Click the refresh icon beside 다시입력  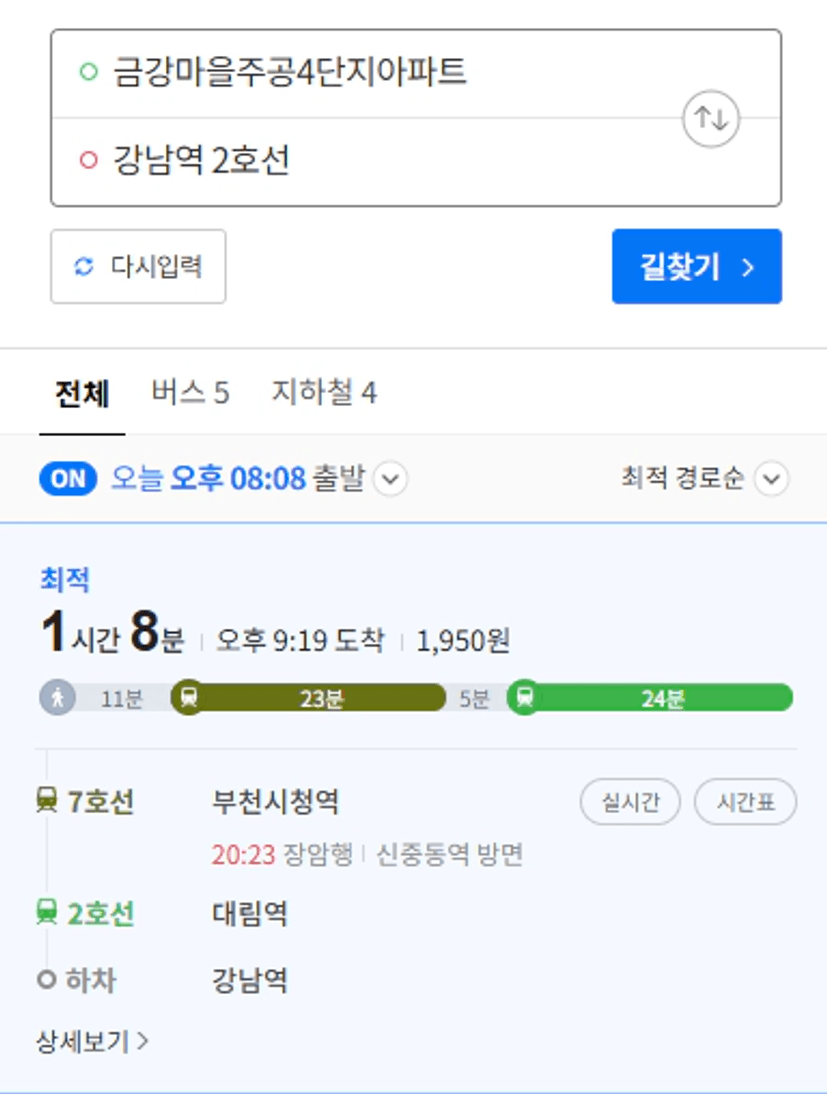coord(84,267)
